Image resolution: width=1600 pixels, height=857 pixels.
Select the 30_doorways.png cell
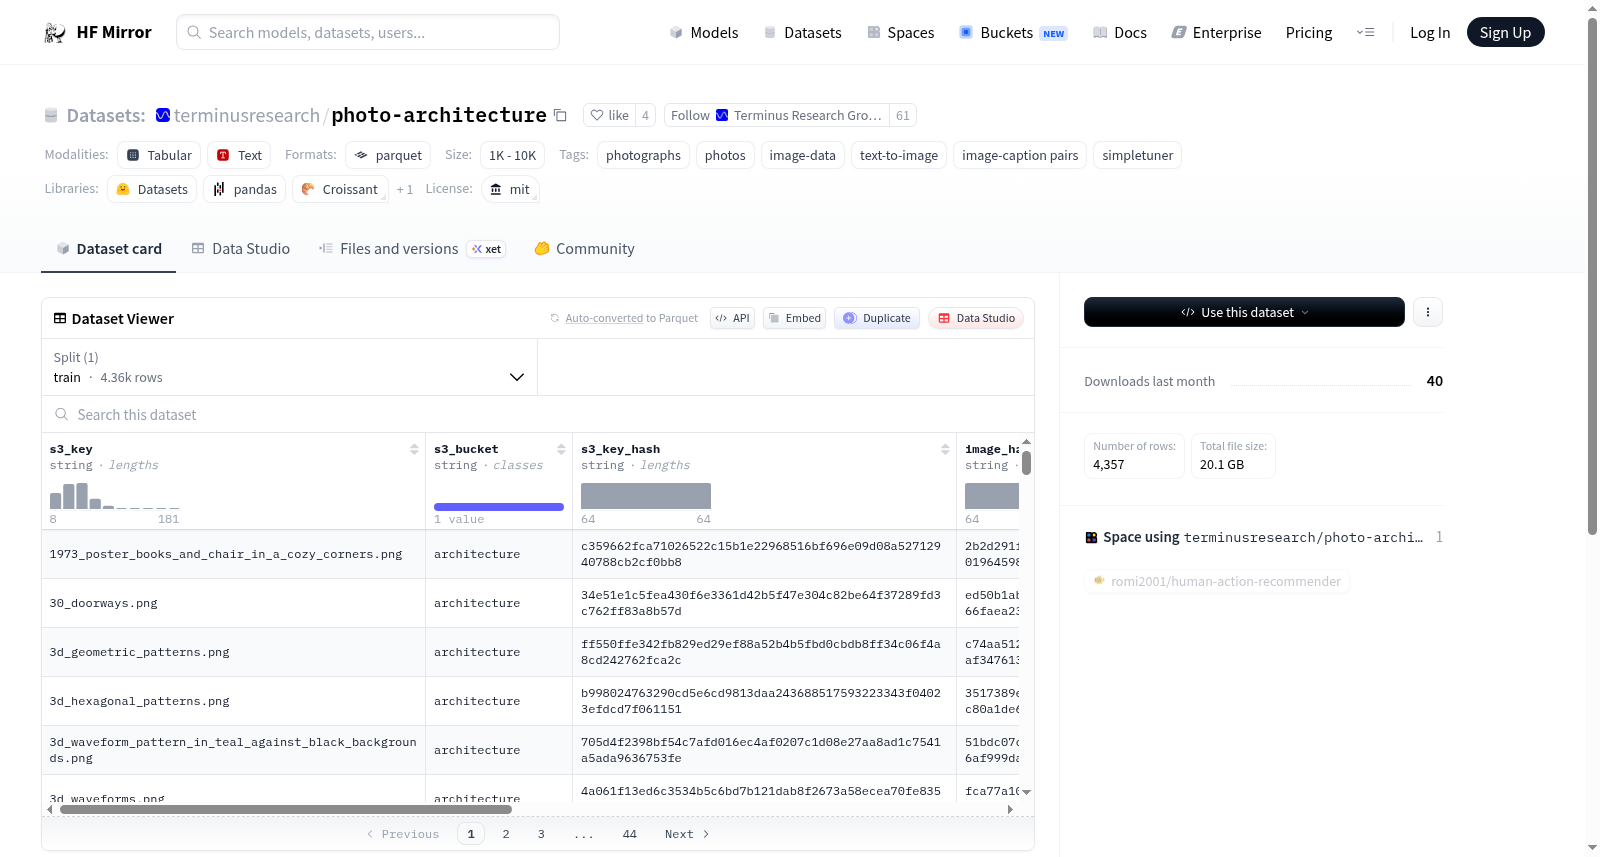(x=234, y=604)
